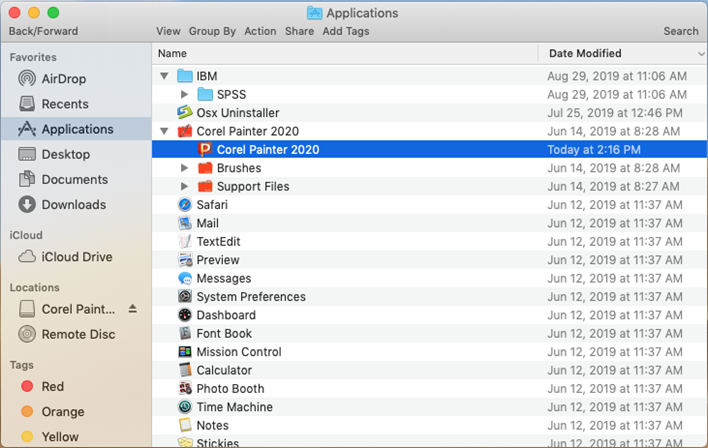Sort by the Date Modified column header
Viewport: 708px width, 448px height.
[584, 53]
